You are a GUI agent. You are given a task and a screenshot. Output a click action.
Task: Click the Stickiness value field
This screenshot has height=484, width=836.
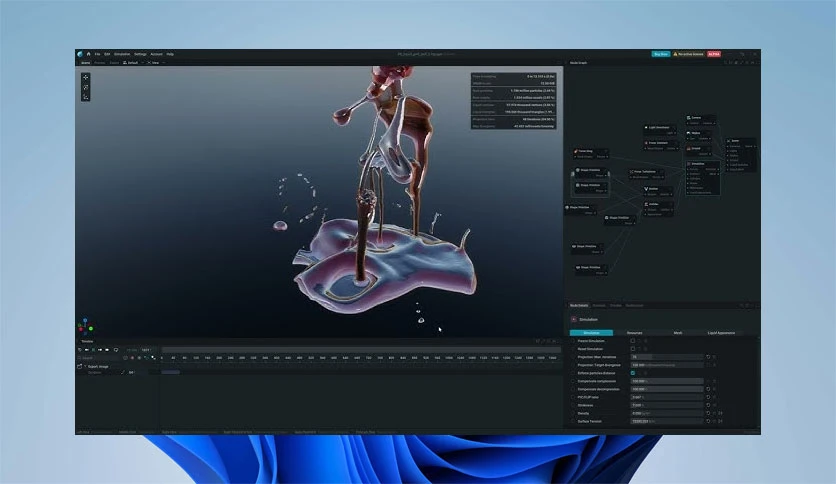pos(666,405)
